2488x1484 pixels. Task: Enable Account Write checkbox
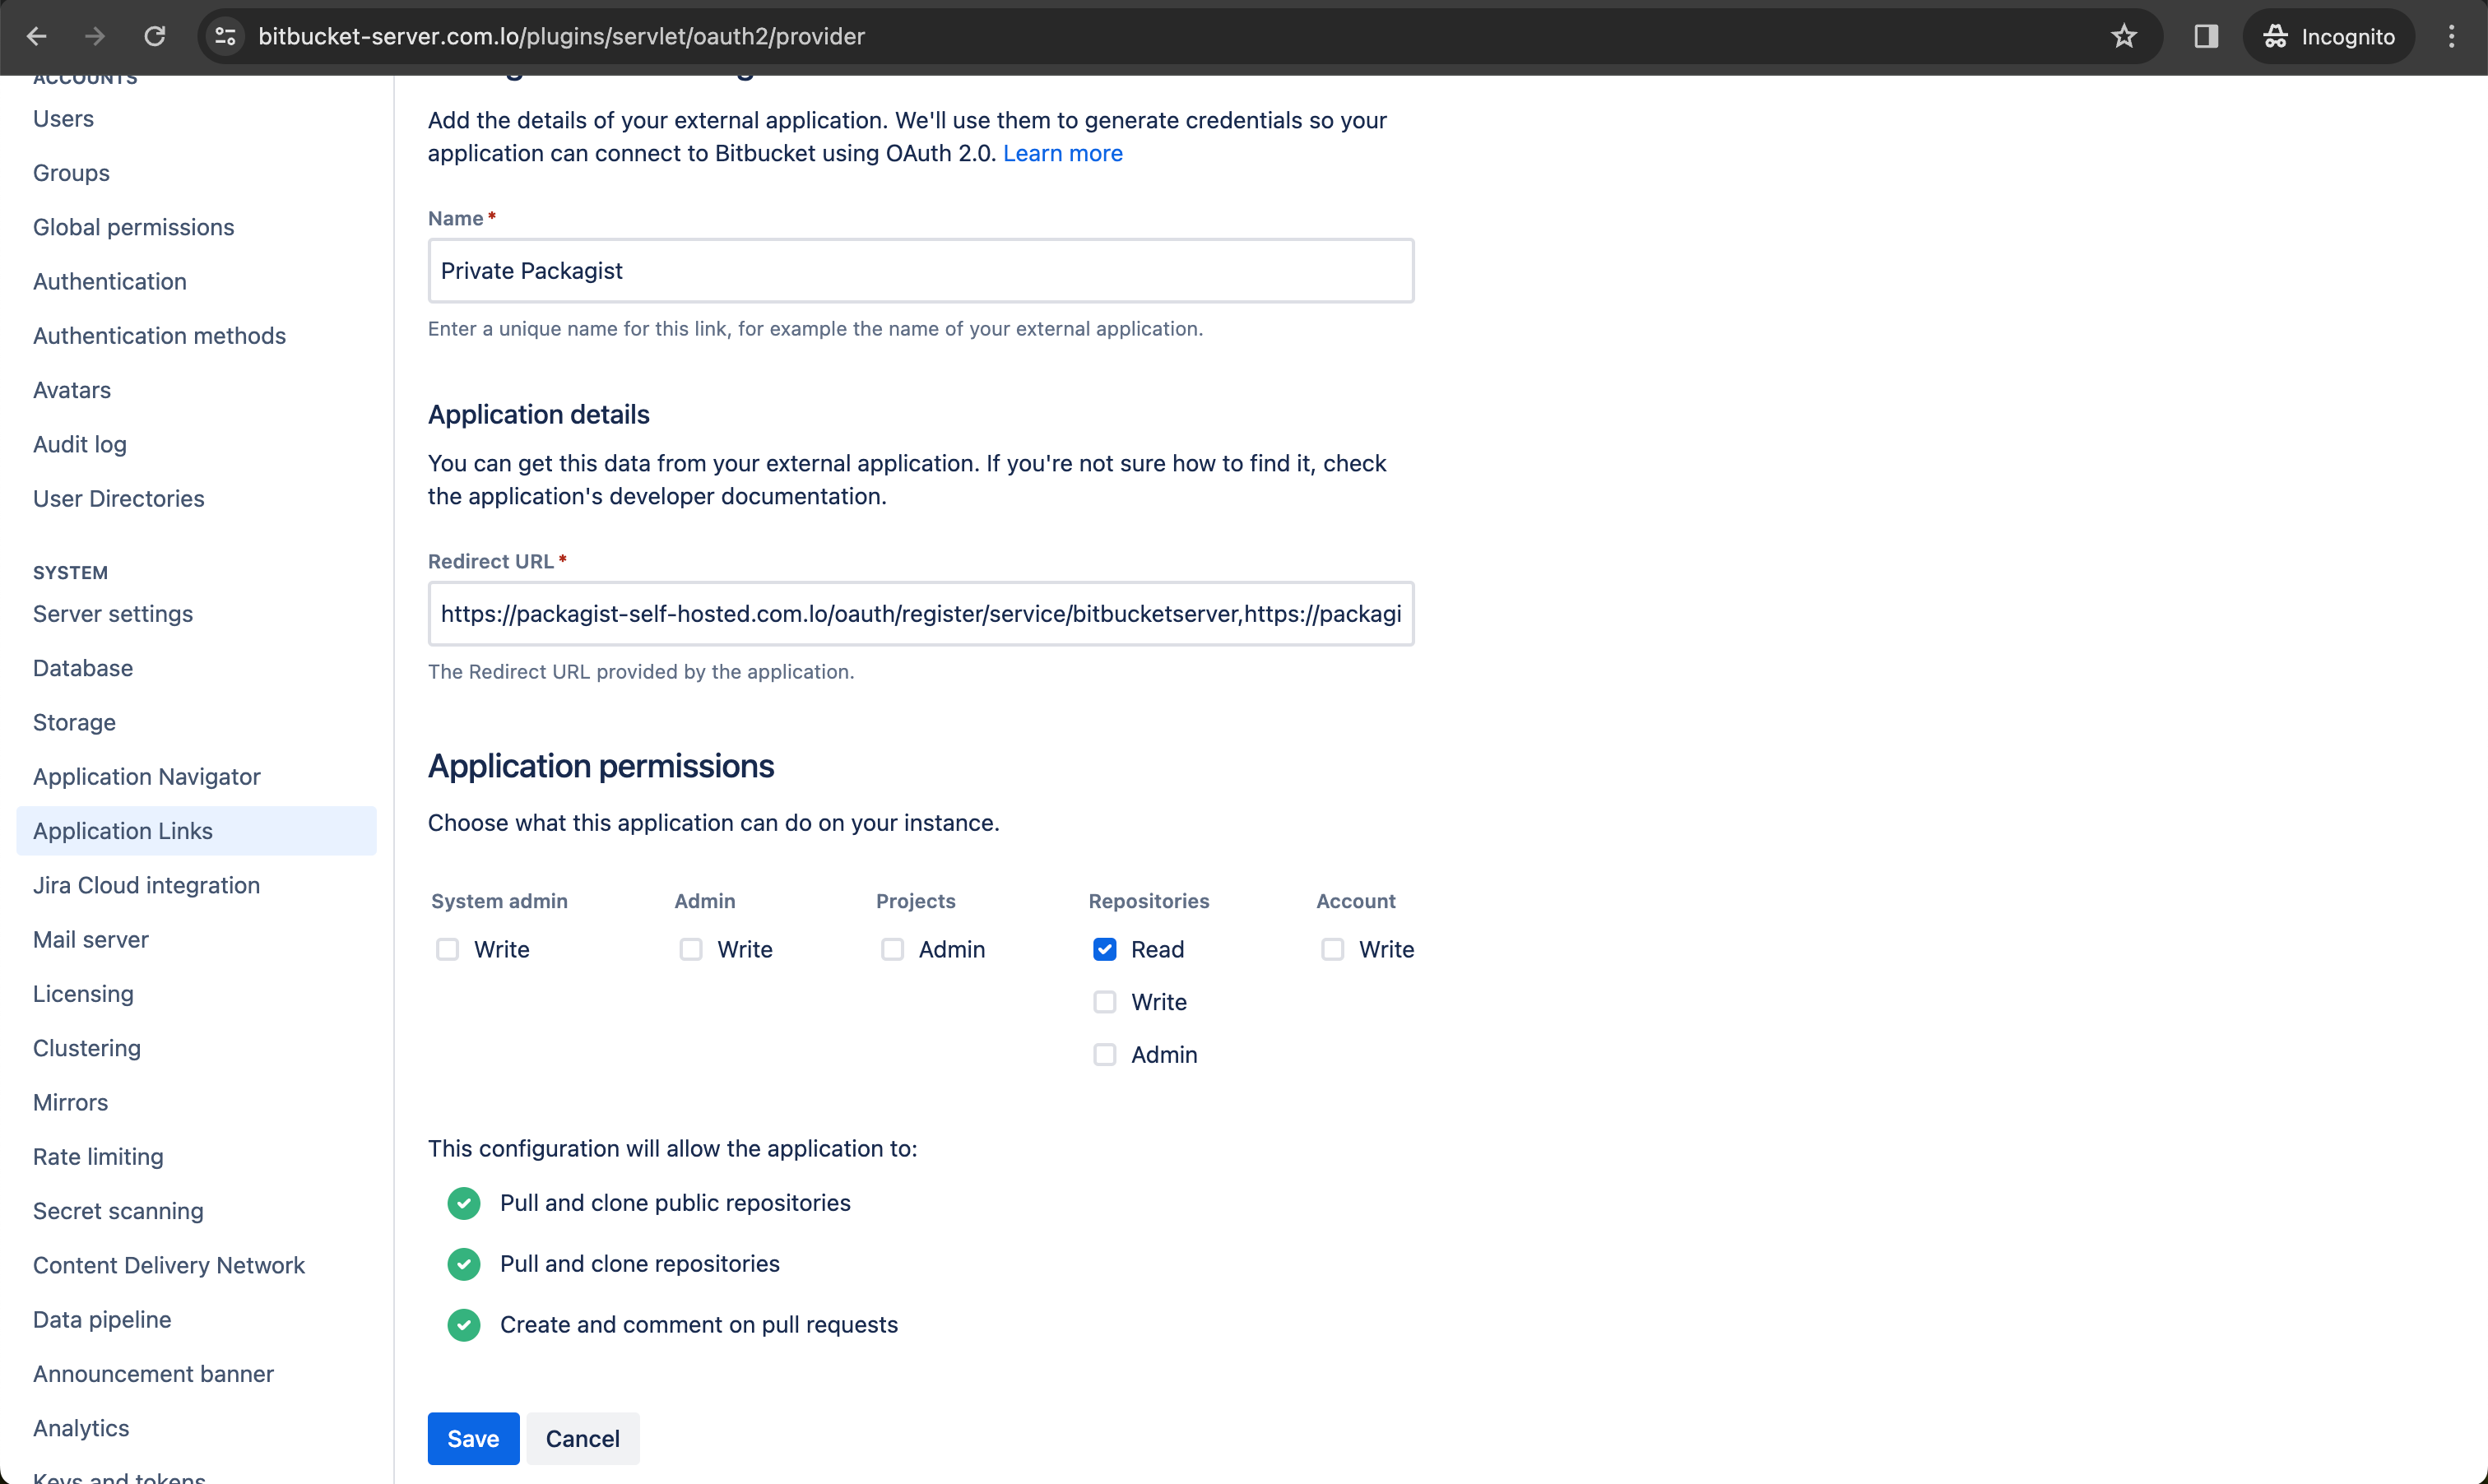coord(1332,948)
